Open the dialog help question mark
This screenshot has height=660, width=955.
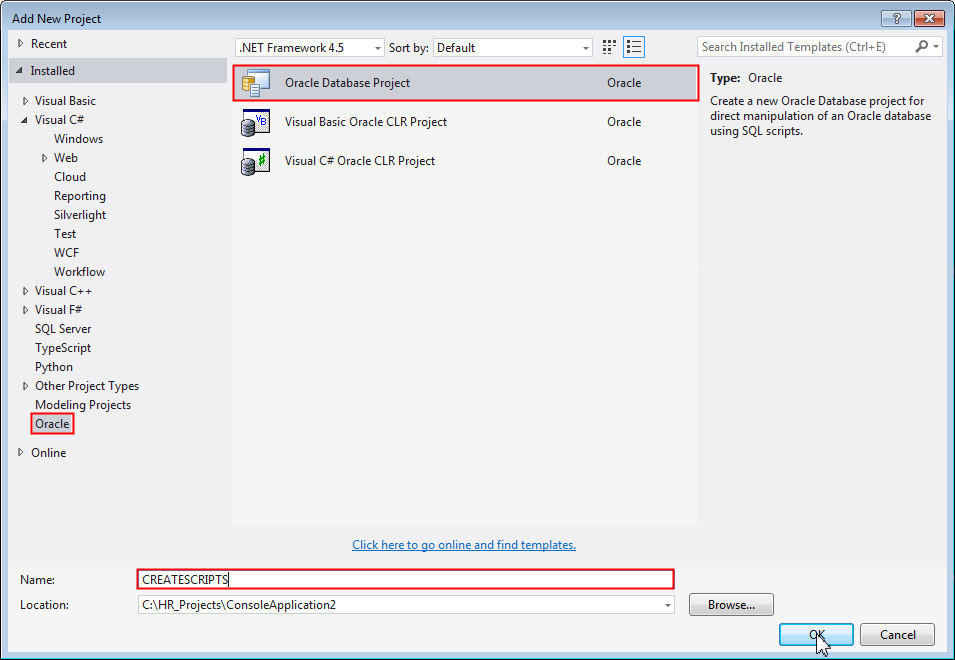coord(895,17)
